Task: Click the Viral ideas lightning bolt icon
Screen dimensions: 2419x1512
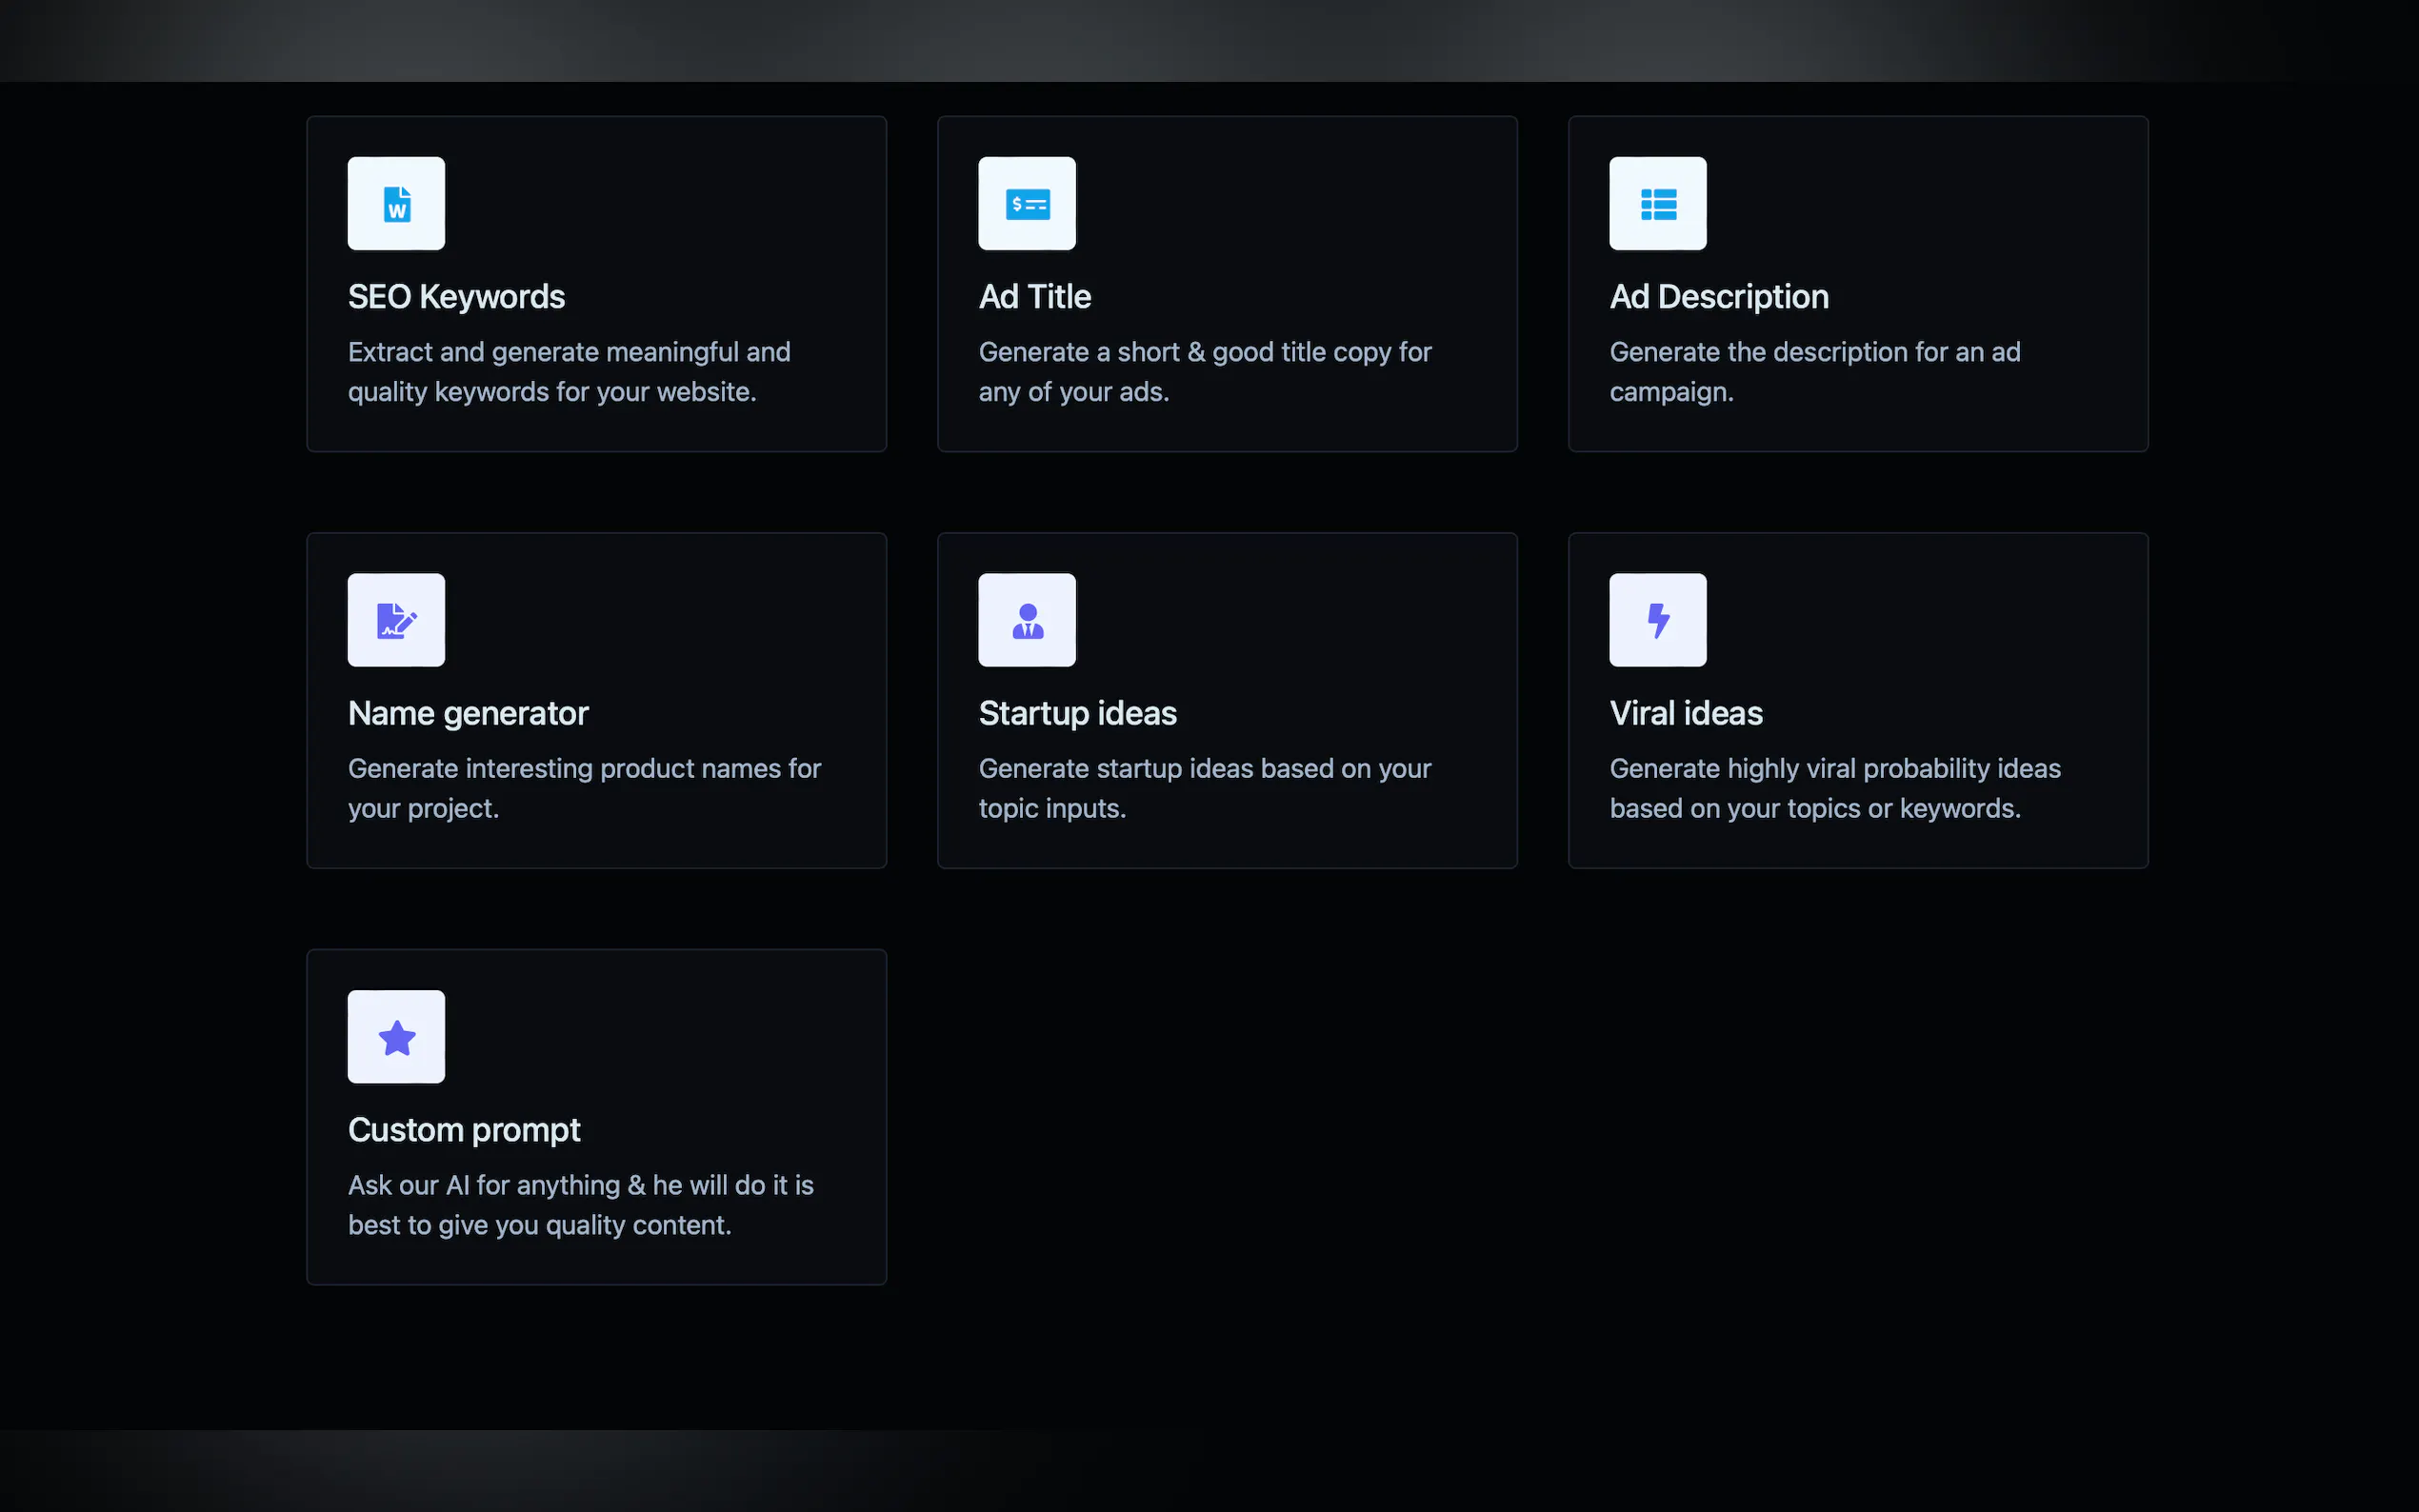Action: (x=1657, y=620)
